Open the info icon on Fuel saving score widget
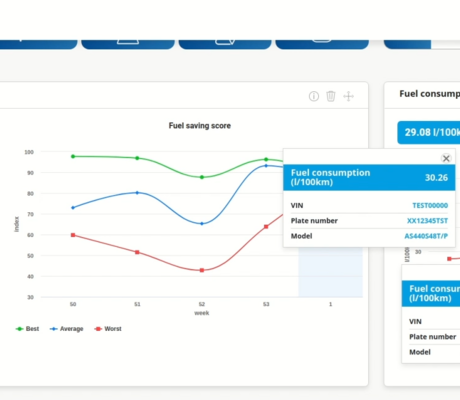 314,96
